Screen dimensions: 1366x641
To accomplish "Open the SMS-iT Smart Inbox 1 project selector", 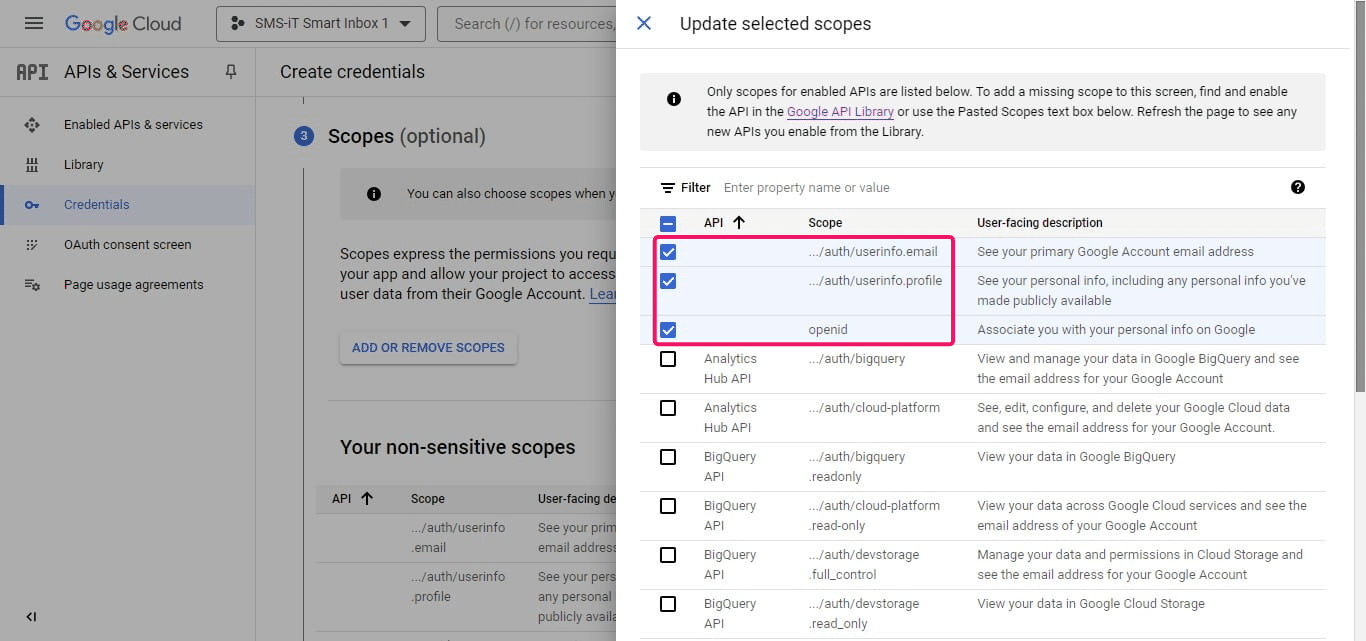I will point(320,24).
